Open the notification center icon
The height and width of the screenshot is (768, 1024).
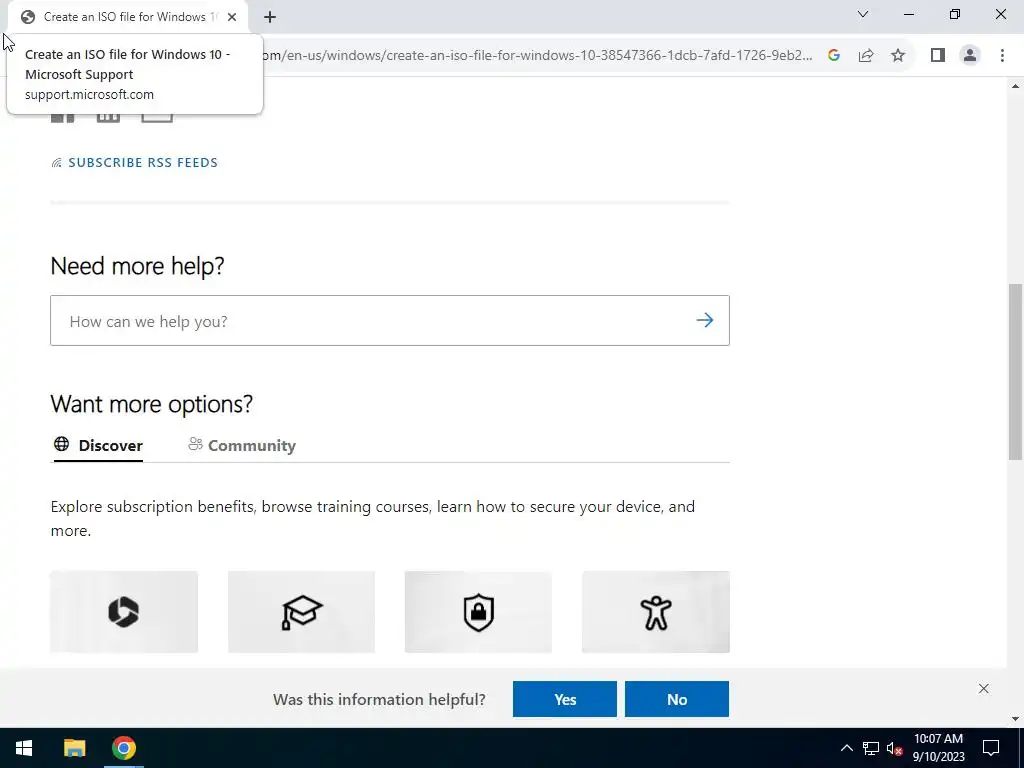coord(991,748)
